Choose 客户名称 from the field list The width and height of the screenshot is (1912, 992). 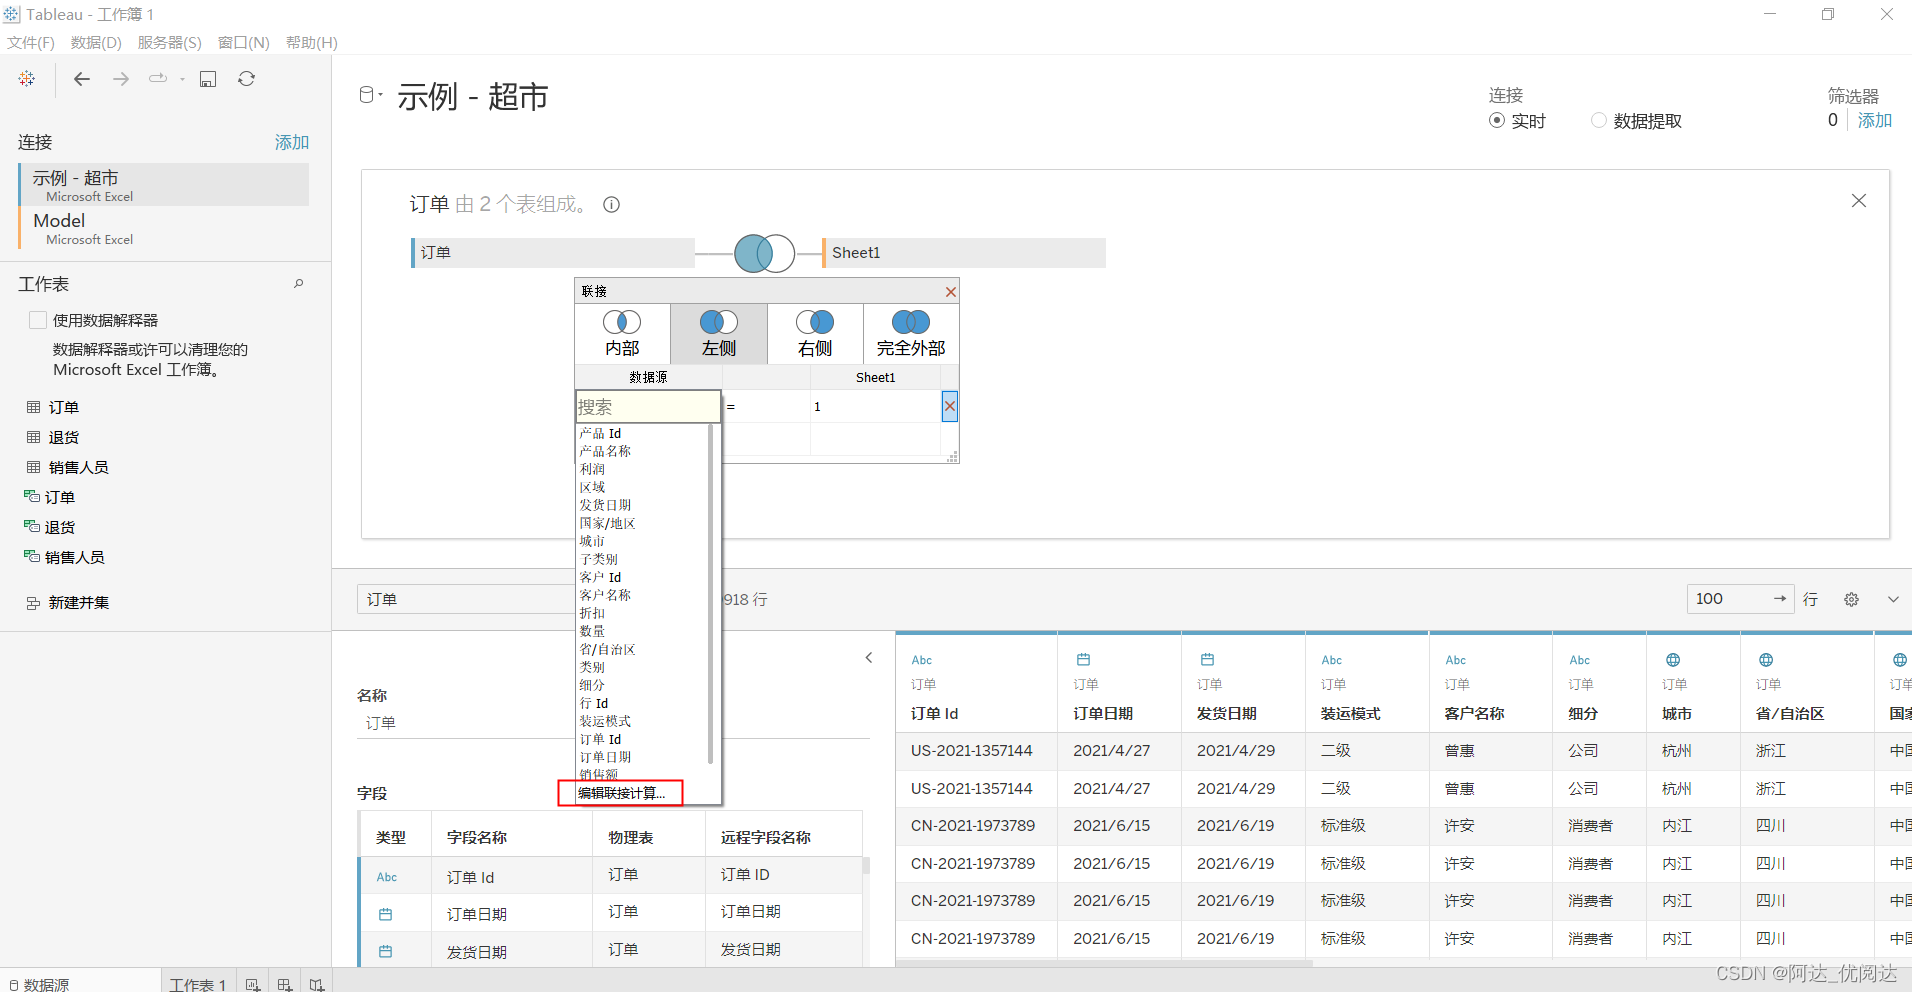pyautogui.click(x=605, y=595)
